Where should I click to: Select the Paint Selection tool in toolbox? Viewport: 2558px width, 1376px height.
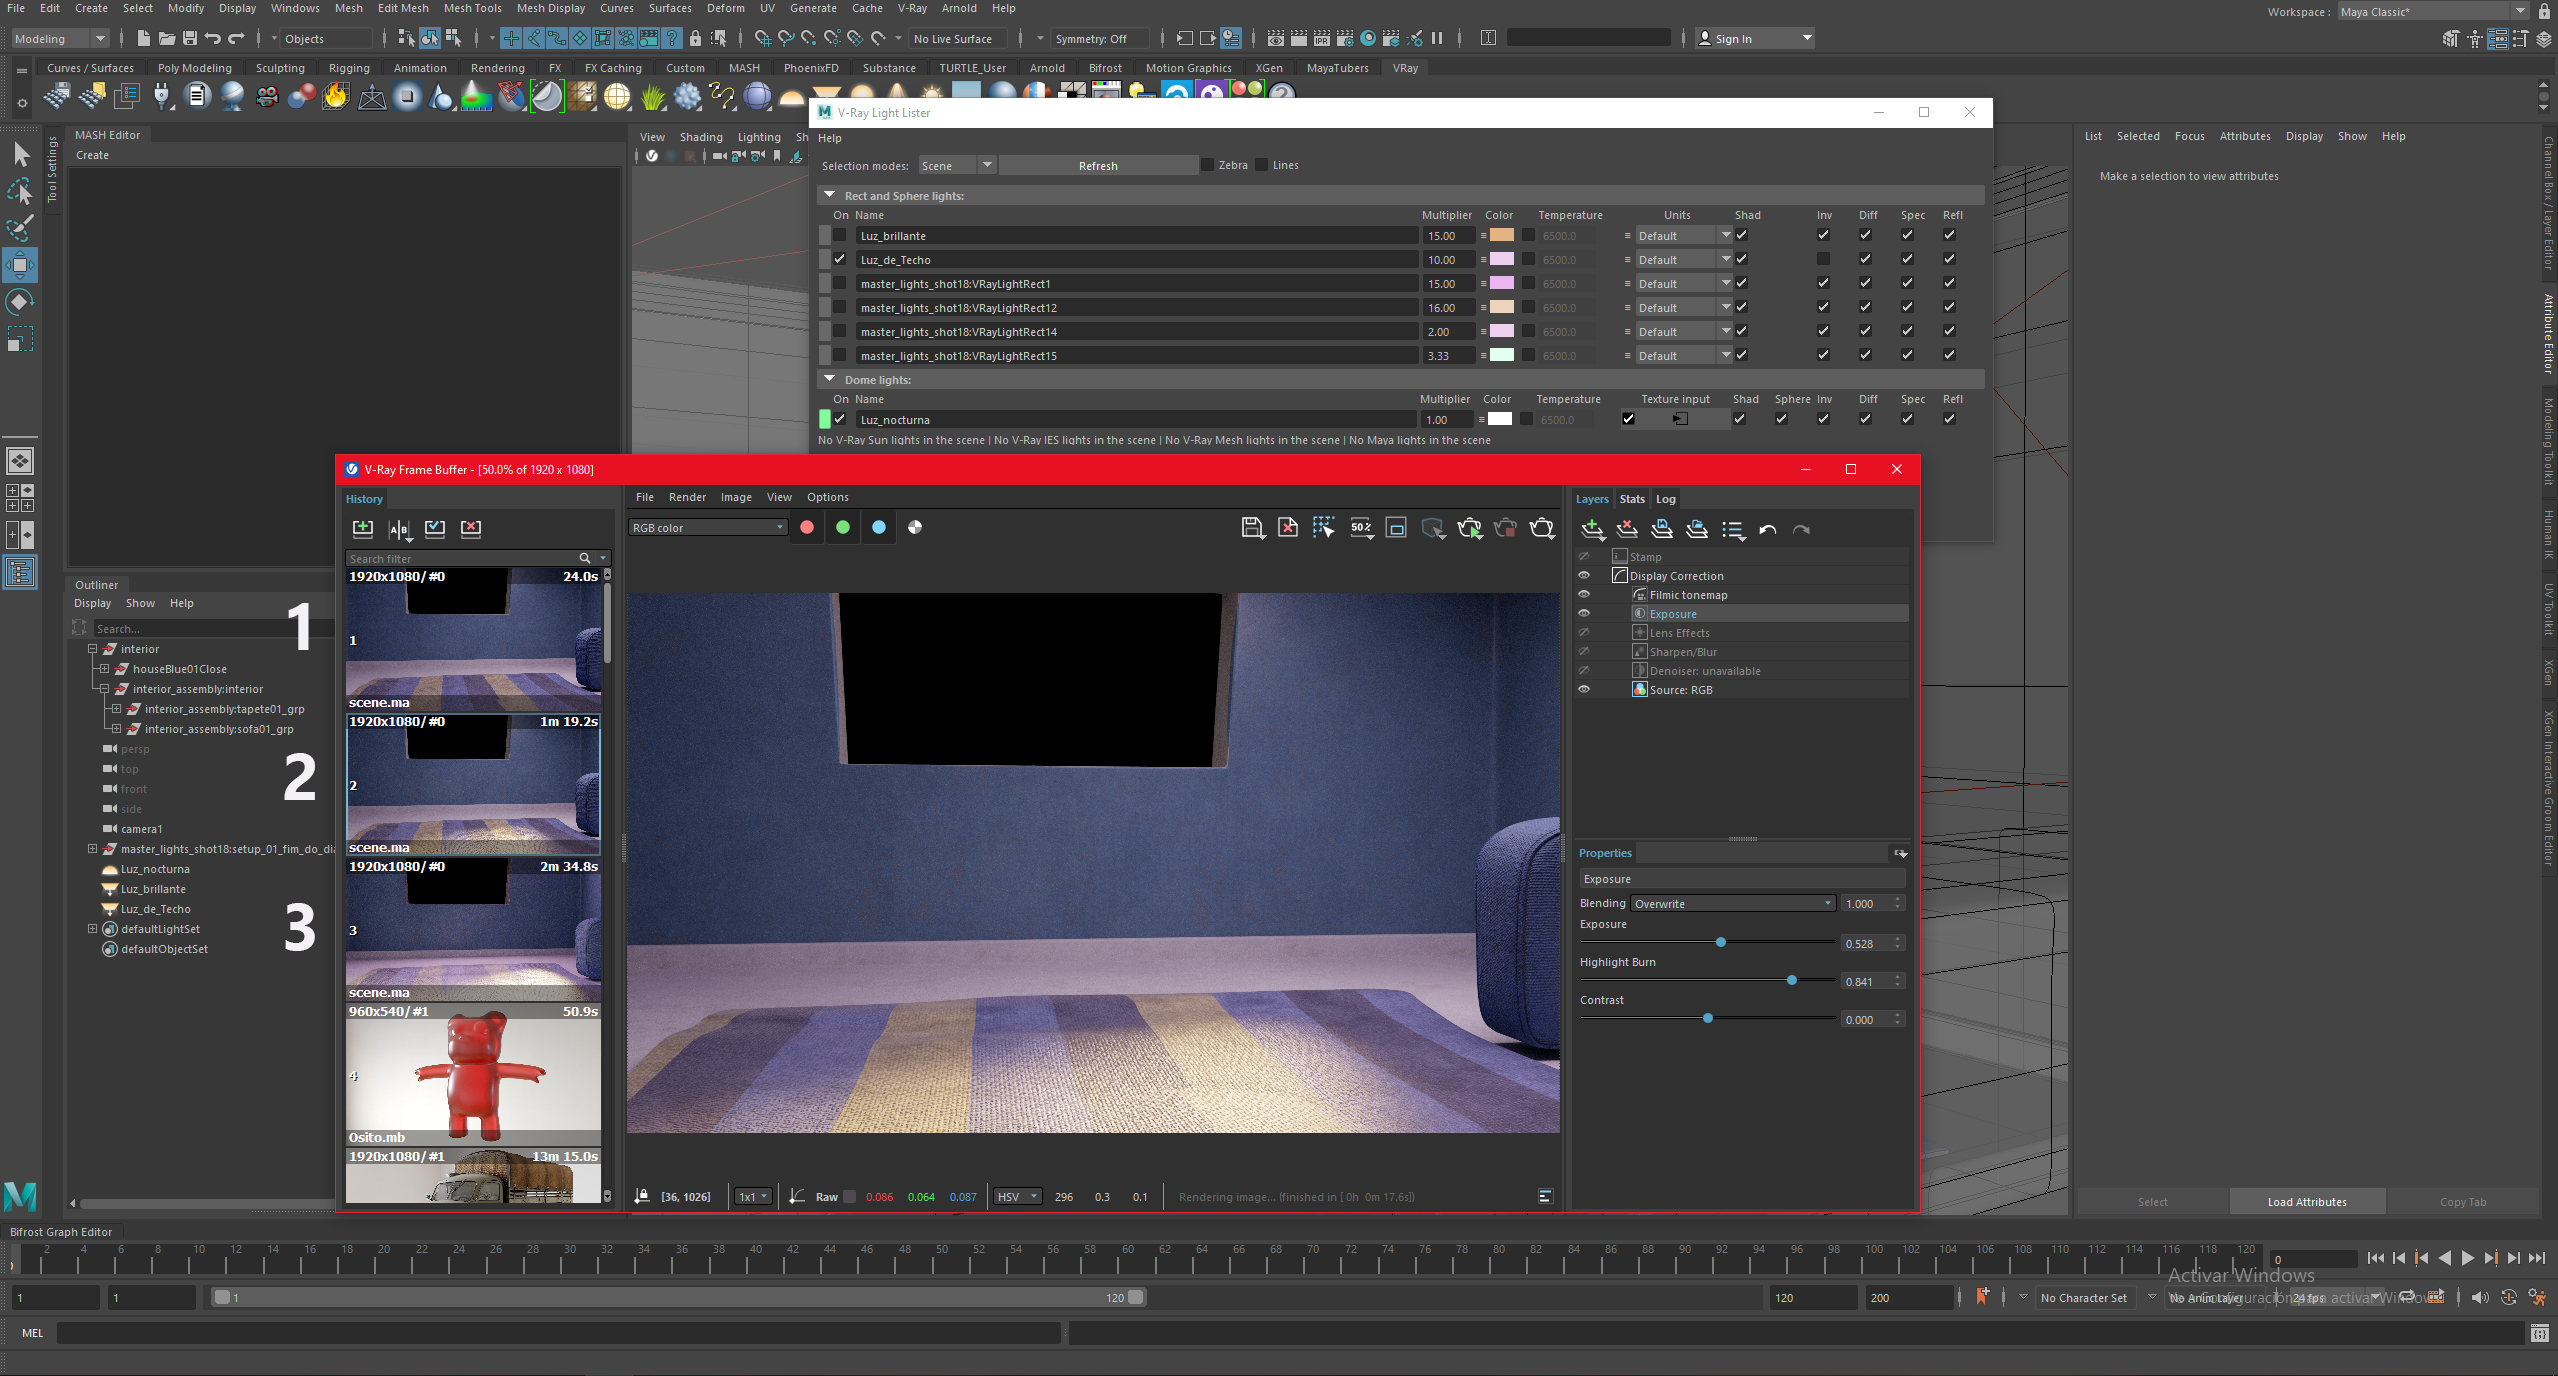20,228
